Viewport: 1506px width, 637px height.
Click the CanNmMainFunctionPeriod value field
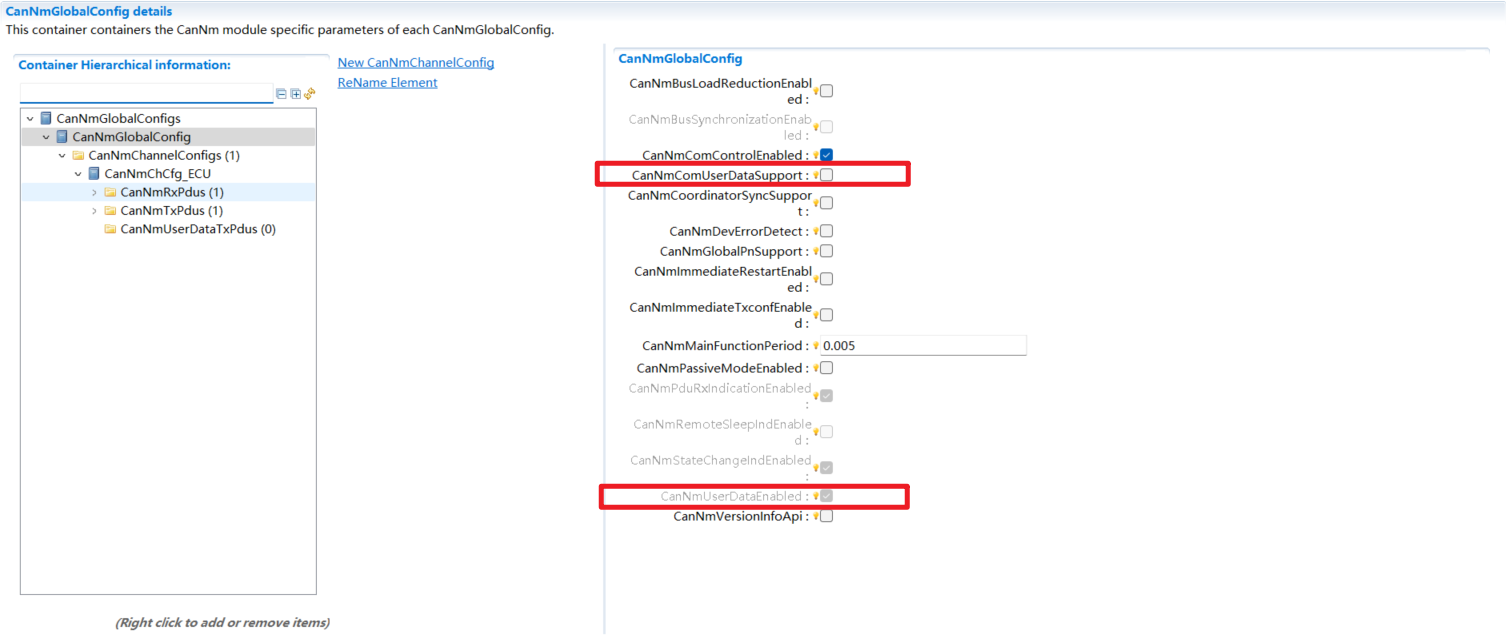923,346
